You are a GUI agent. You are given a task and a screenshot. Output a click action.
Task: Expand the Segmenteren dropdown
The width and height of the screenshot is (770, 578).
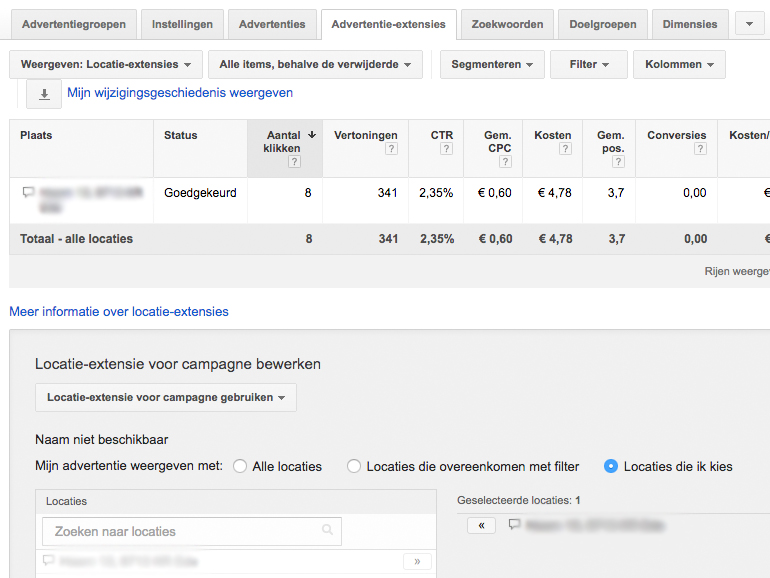(492, 64)
